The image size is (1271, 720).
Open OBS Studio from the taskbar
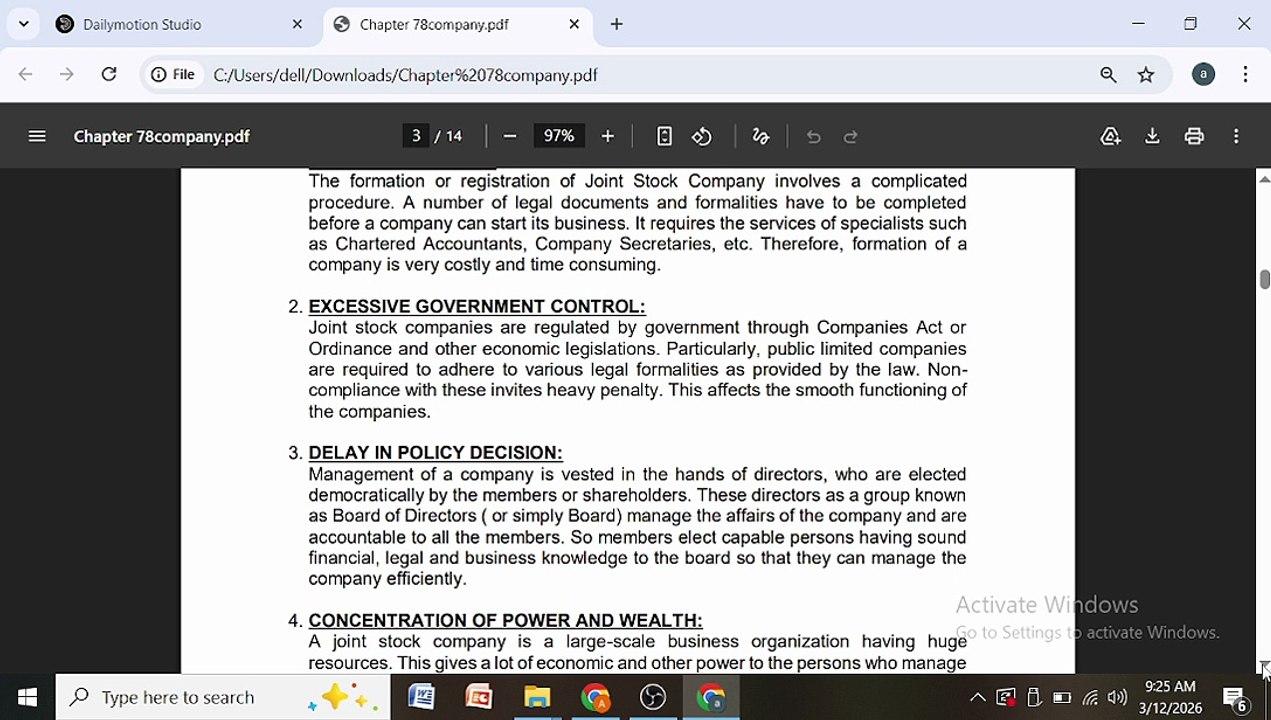click(x=653, y=697)
